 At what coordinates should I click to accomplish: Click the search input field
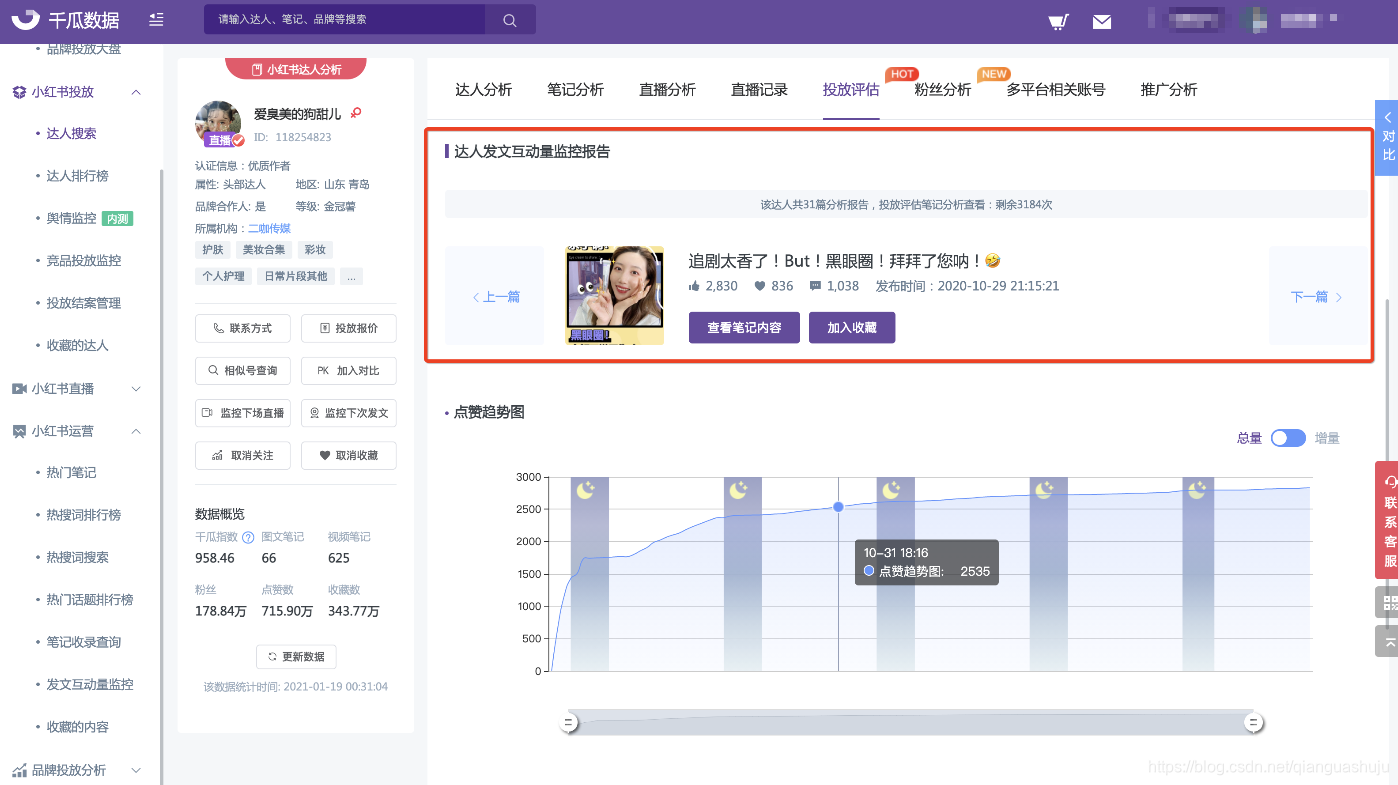click(344, 19)
